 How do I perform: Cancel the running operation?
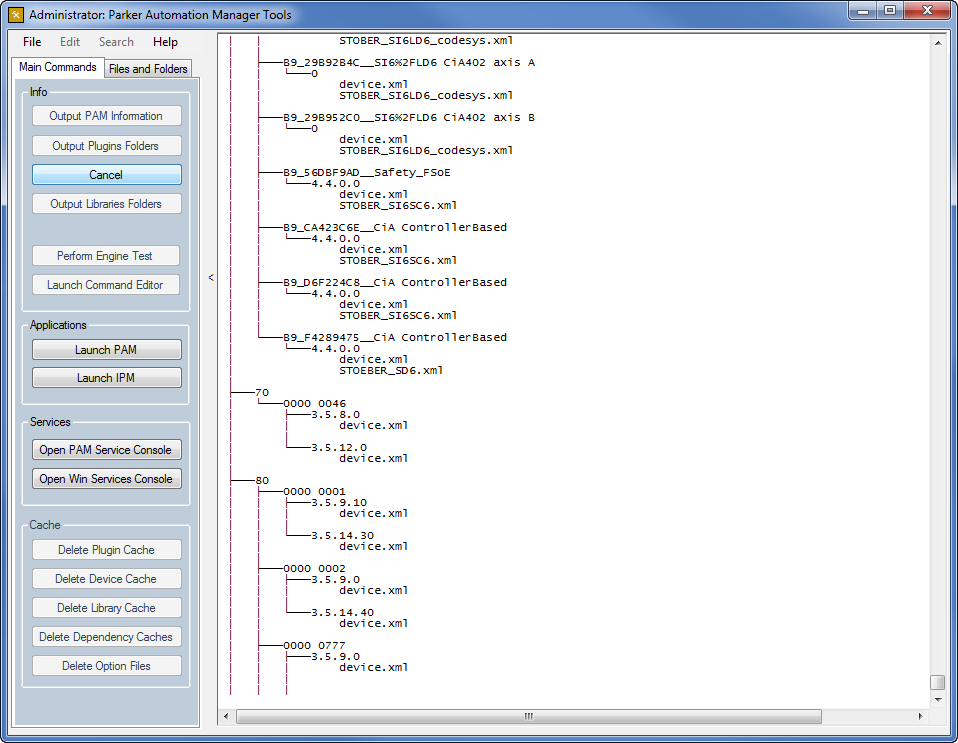[x=106, y=175]
